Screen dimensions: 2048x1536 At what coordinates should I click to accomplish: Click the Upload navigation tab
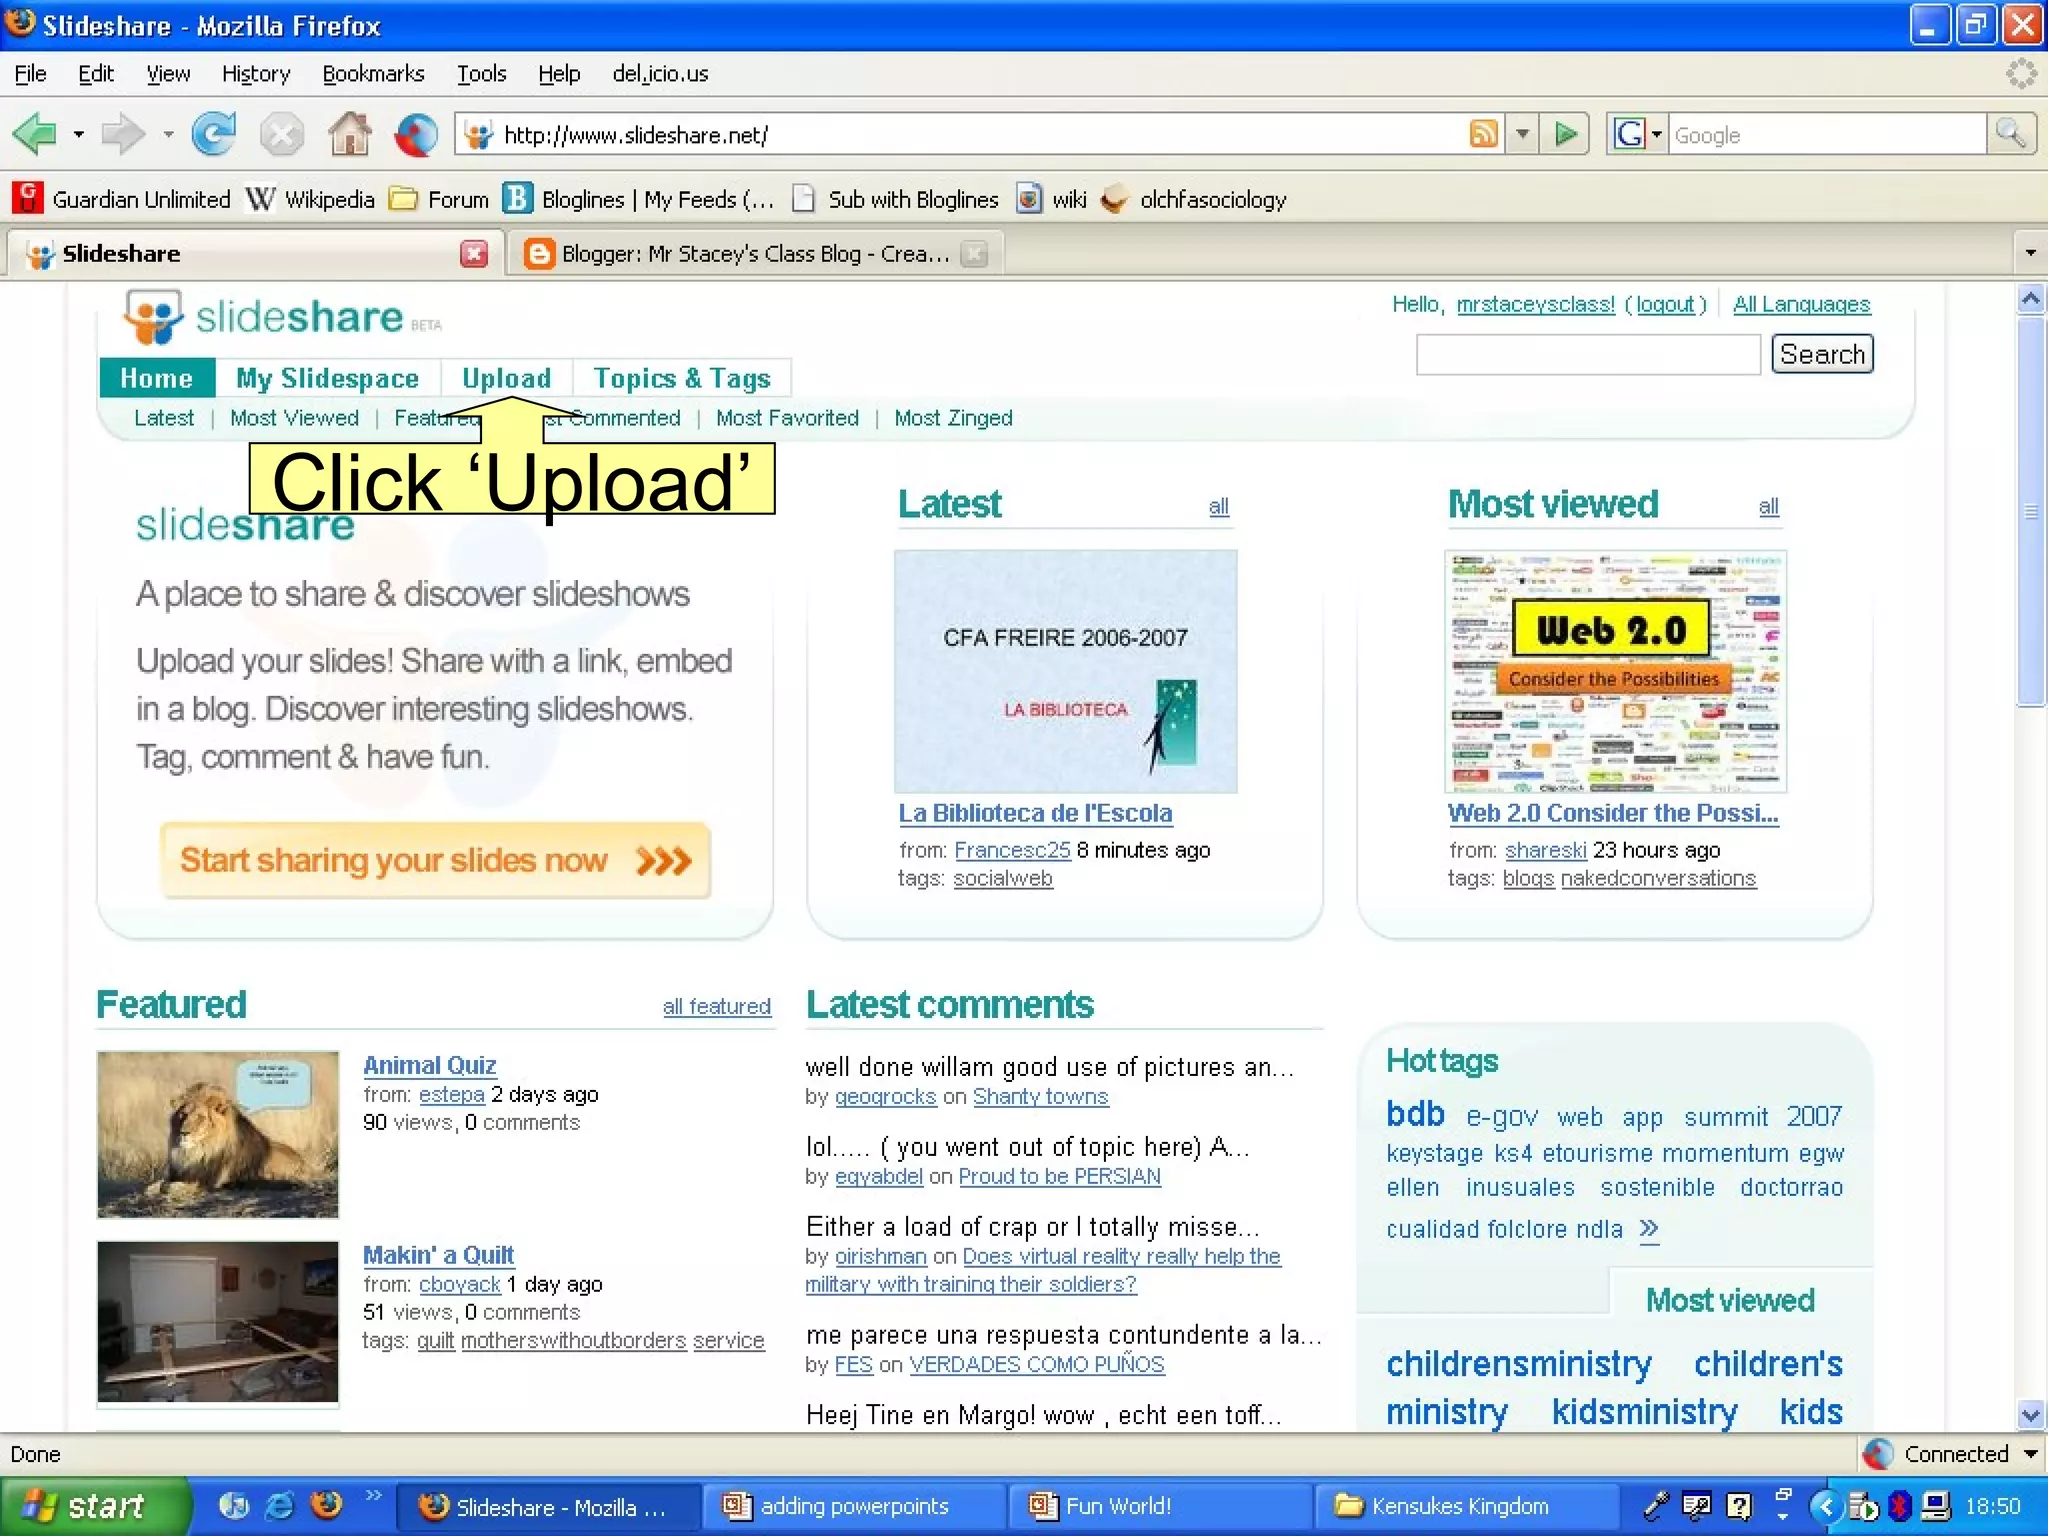coord(506,378)
